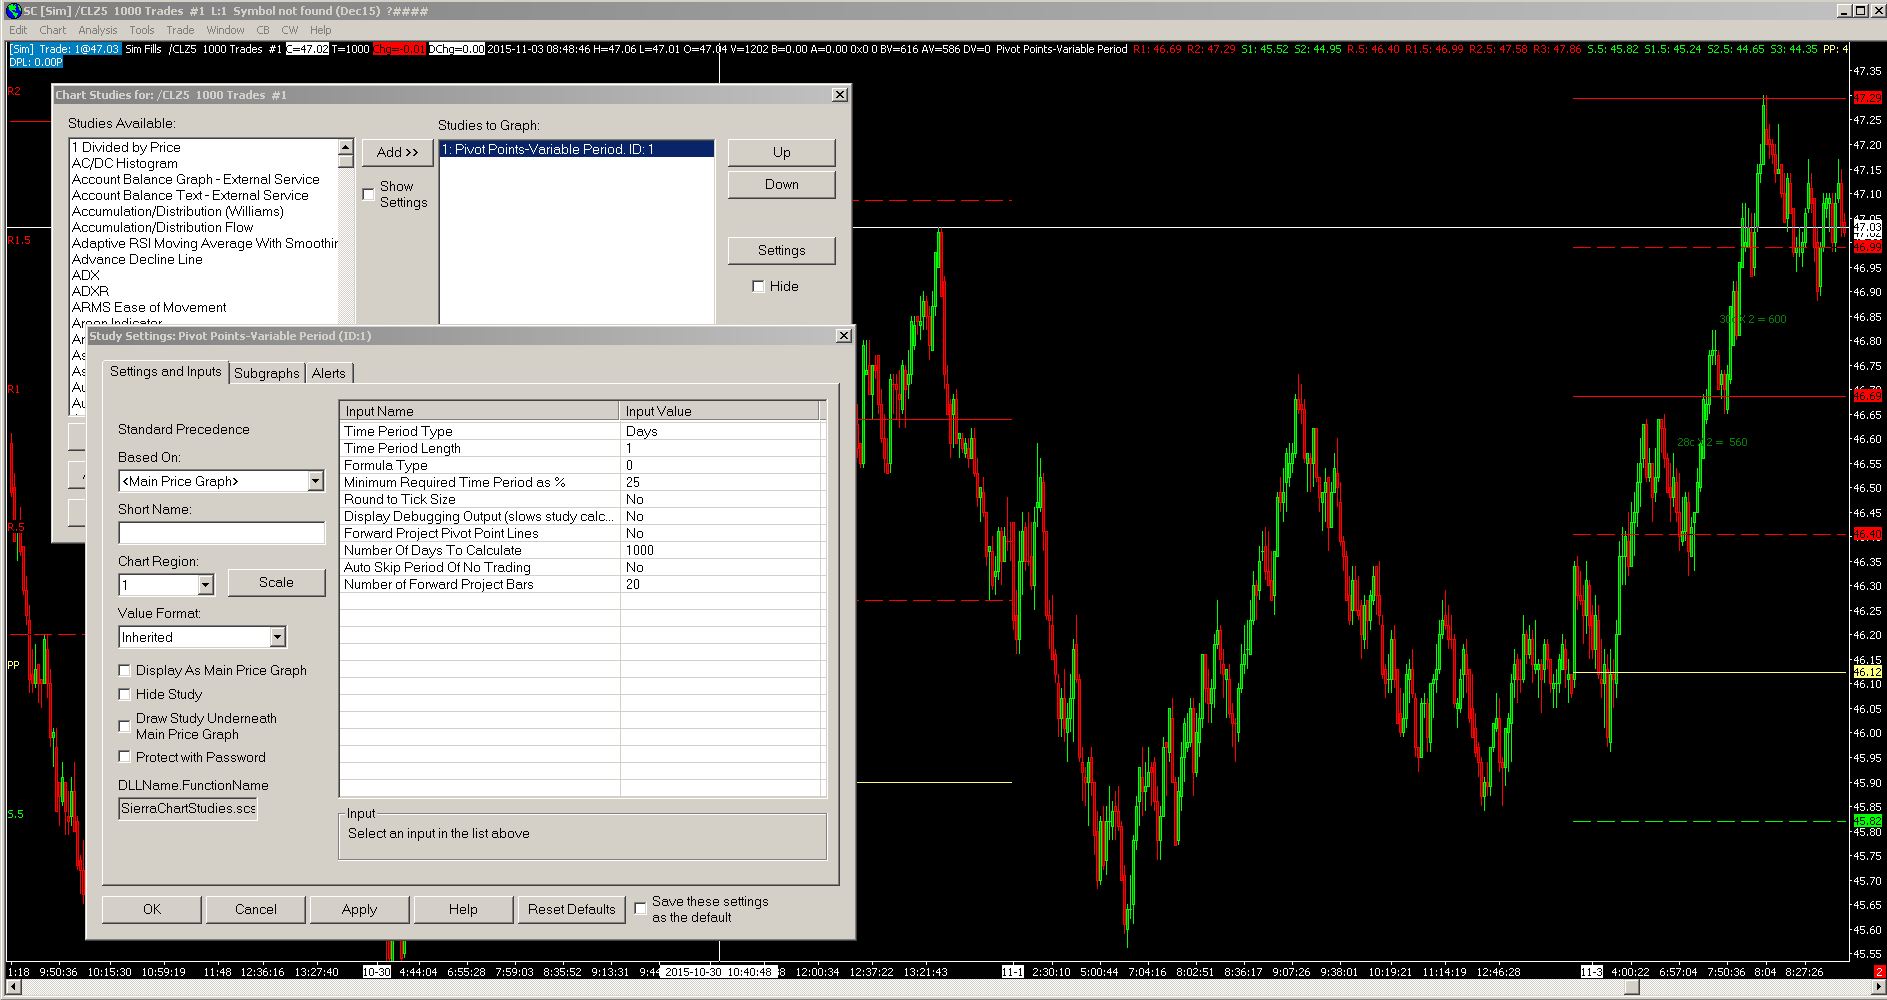Select 'Forward Project Pivot Point Lines' row
This screenshot has width=1887, height=1000.
[581, 533]
